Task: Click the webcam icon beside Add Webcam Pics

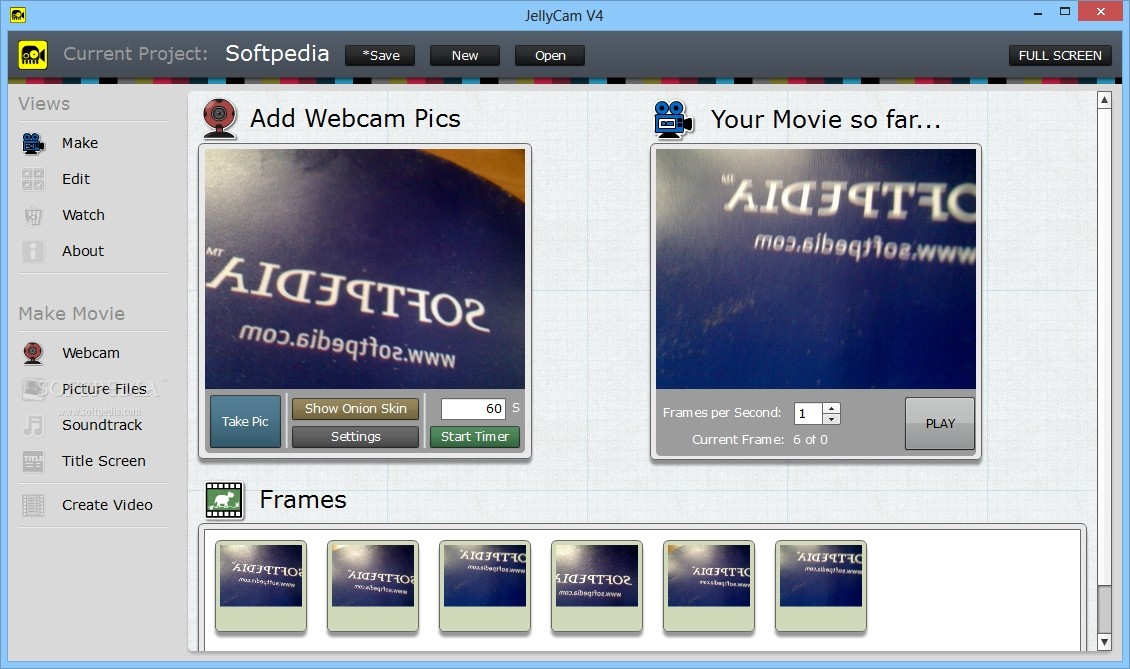Action: coord(220,118)
